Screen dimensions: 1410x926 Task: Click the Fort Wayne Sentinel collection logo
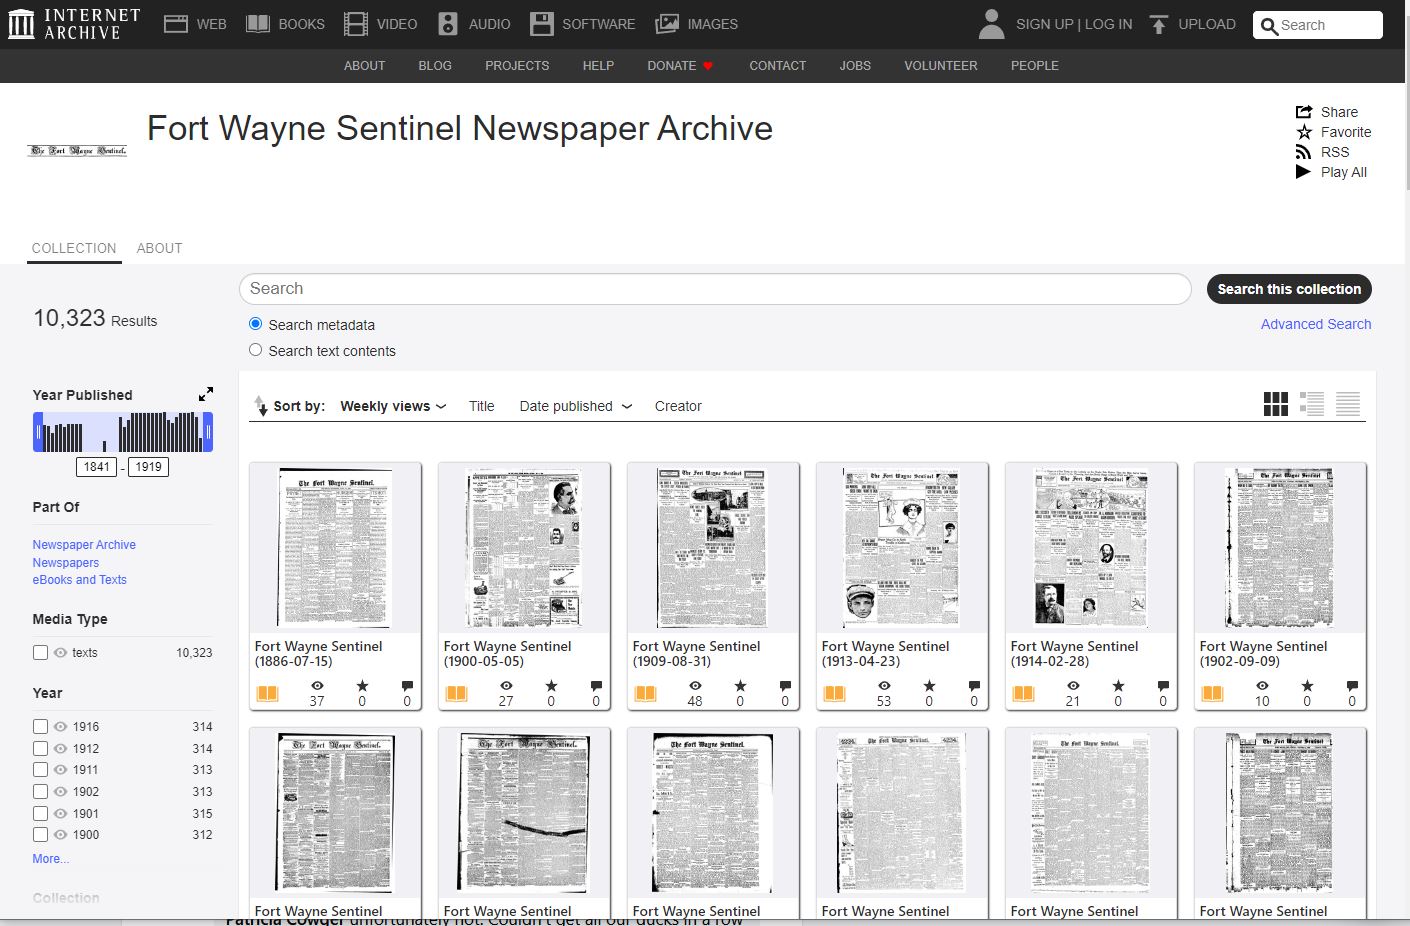(x=78, y=151)
